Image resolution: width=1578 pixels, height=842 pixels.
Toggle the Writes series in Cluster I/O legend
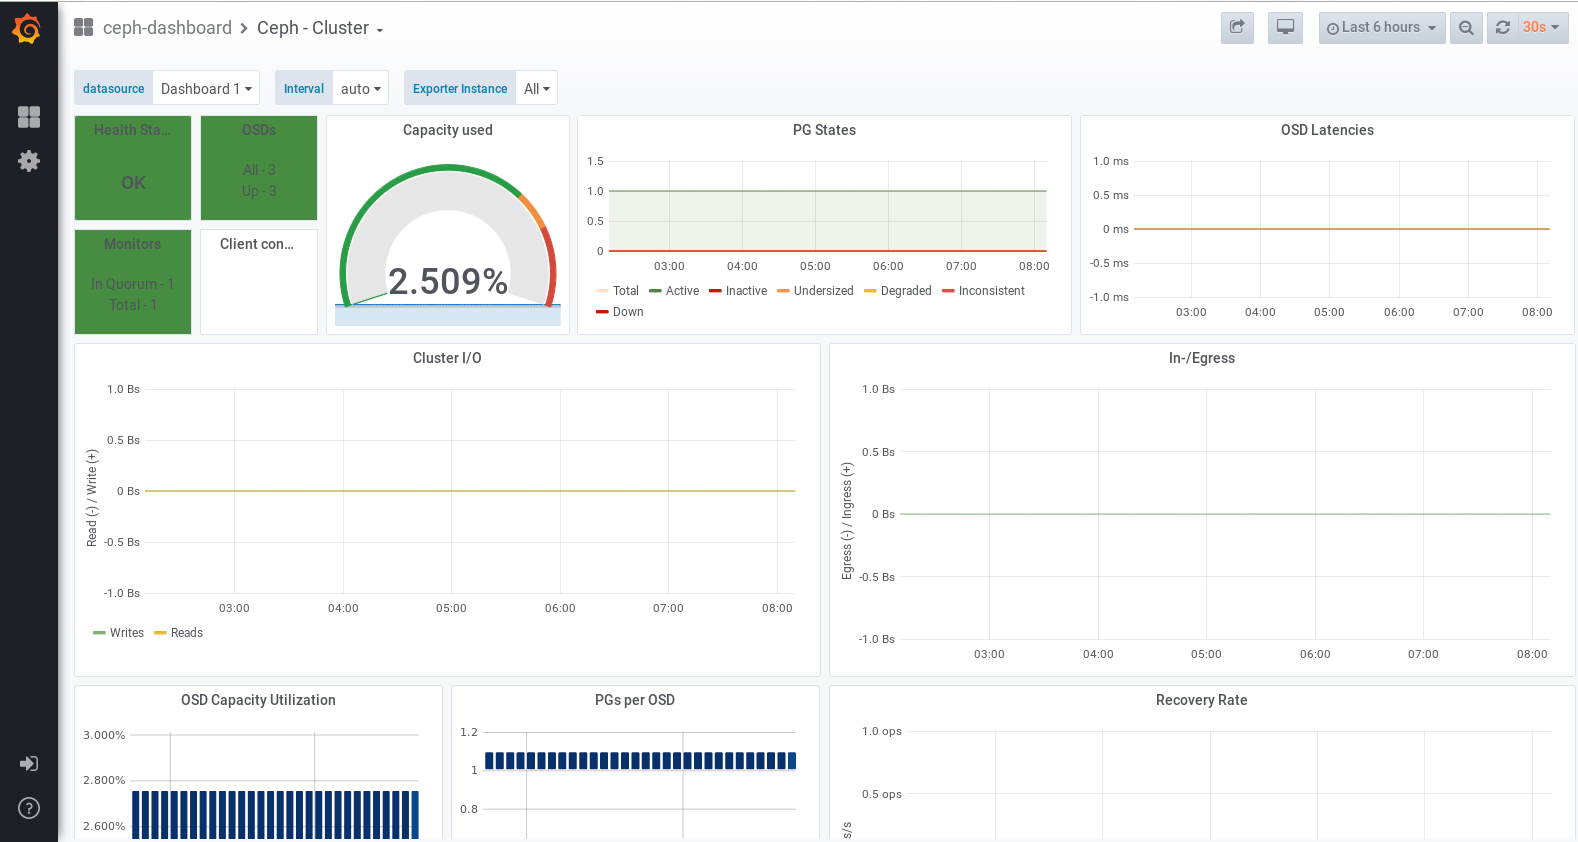tap(126, 633)
